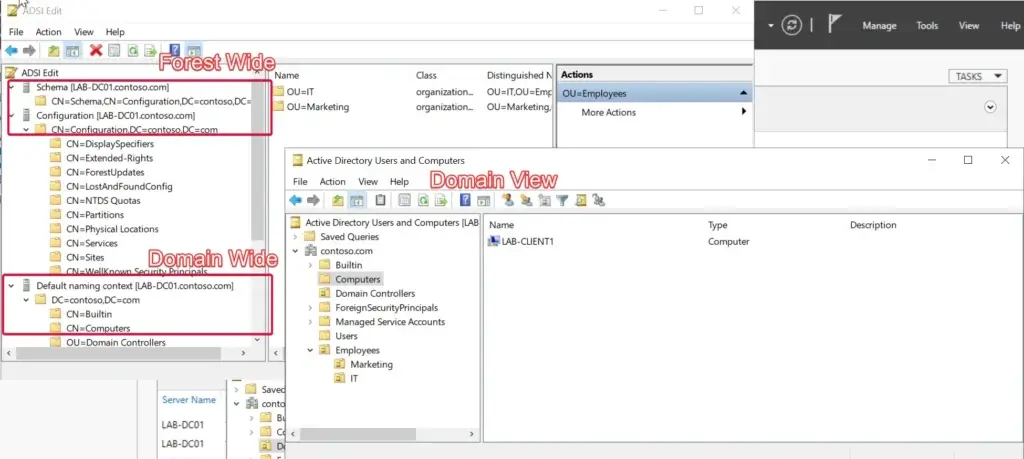
Task: Click the Refresh icon in Server Manager header
Action: tap(793, 25)
